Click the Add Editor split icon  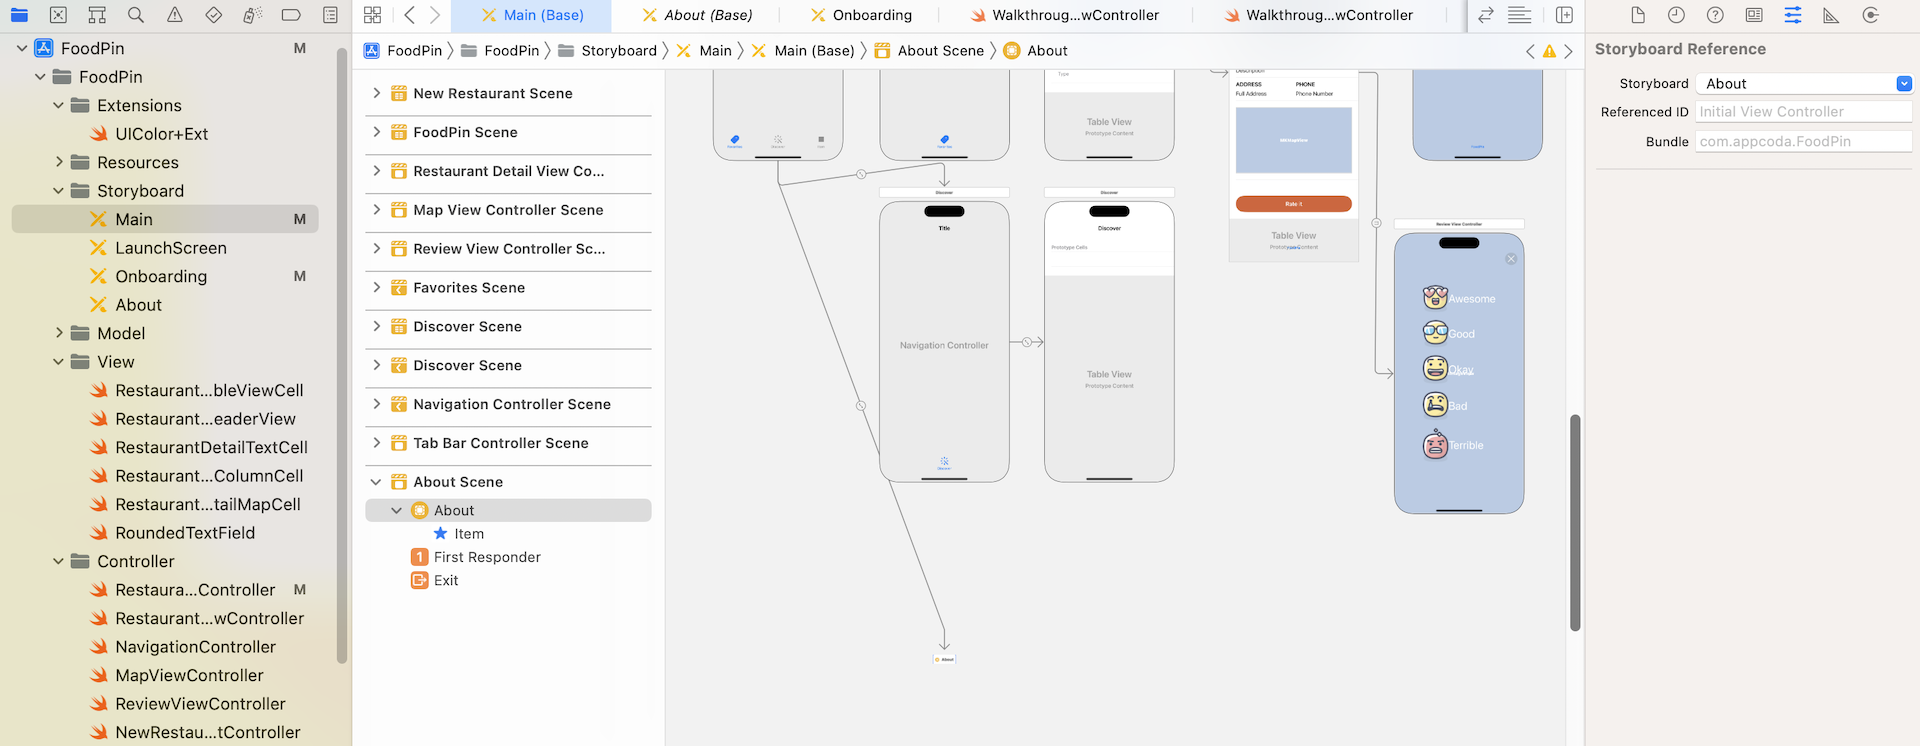pyautogui.click(x=1564, y=15)
